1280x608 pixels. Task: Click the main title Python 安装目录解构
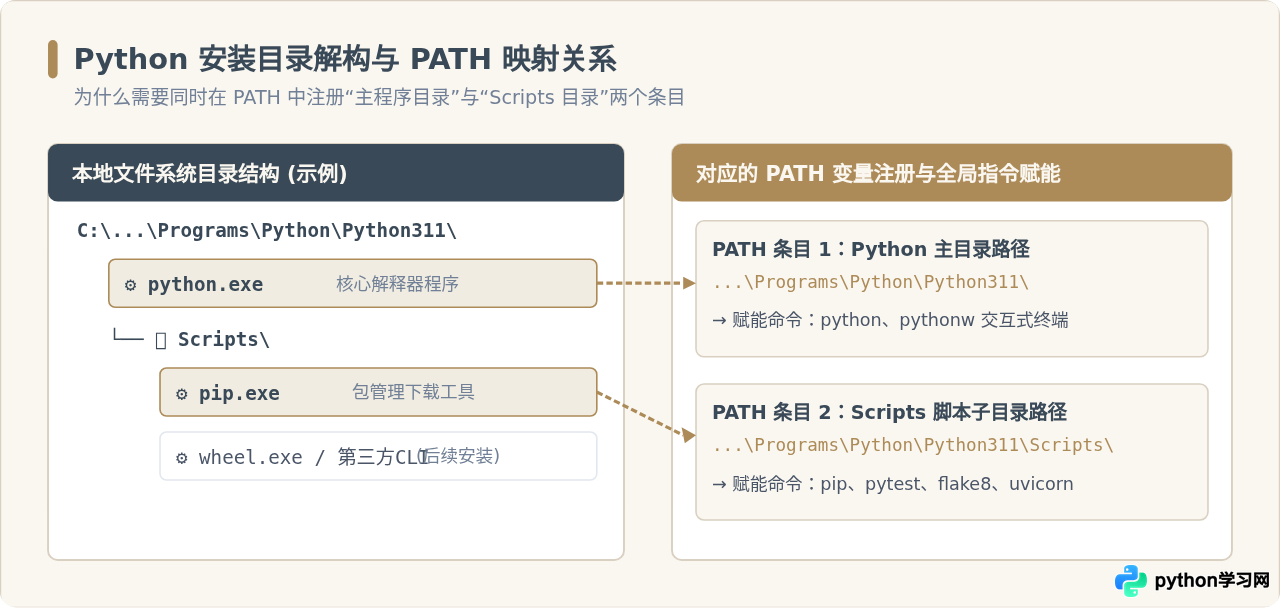pyautogui.click(x=345, y=59)
